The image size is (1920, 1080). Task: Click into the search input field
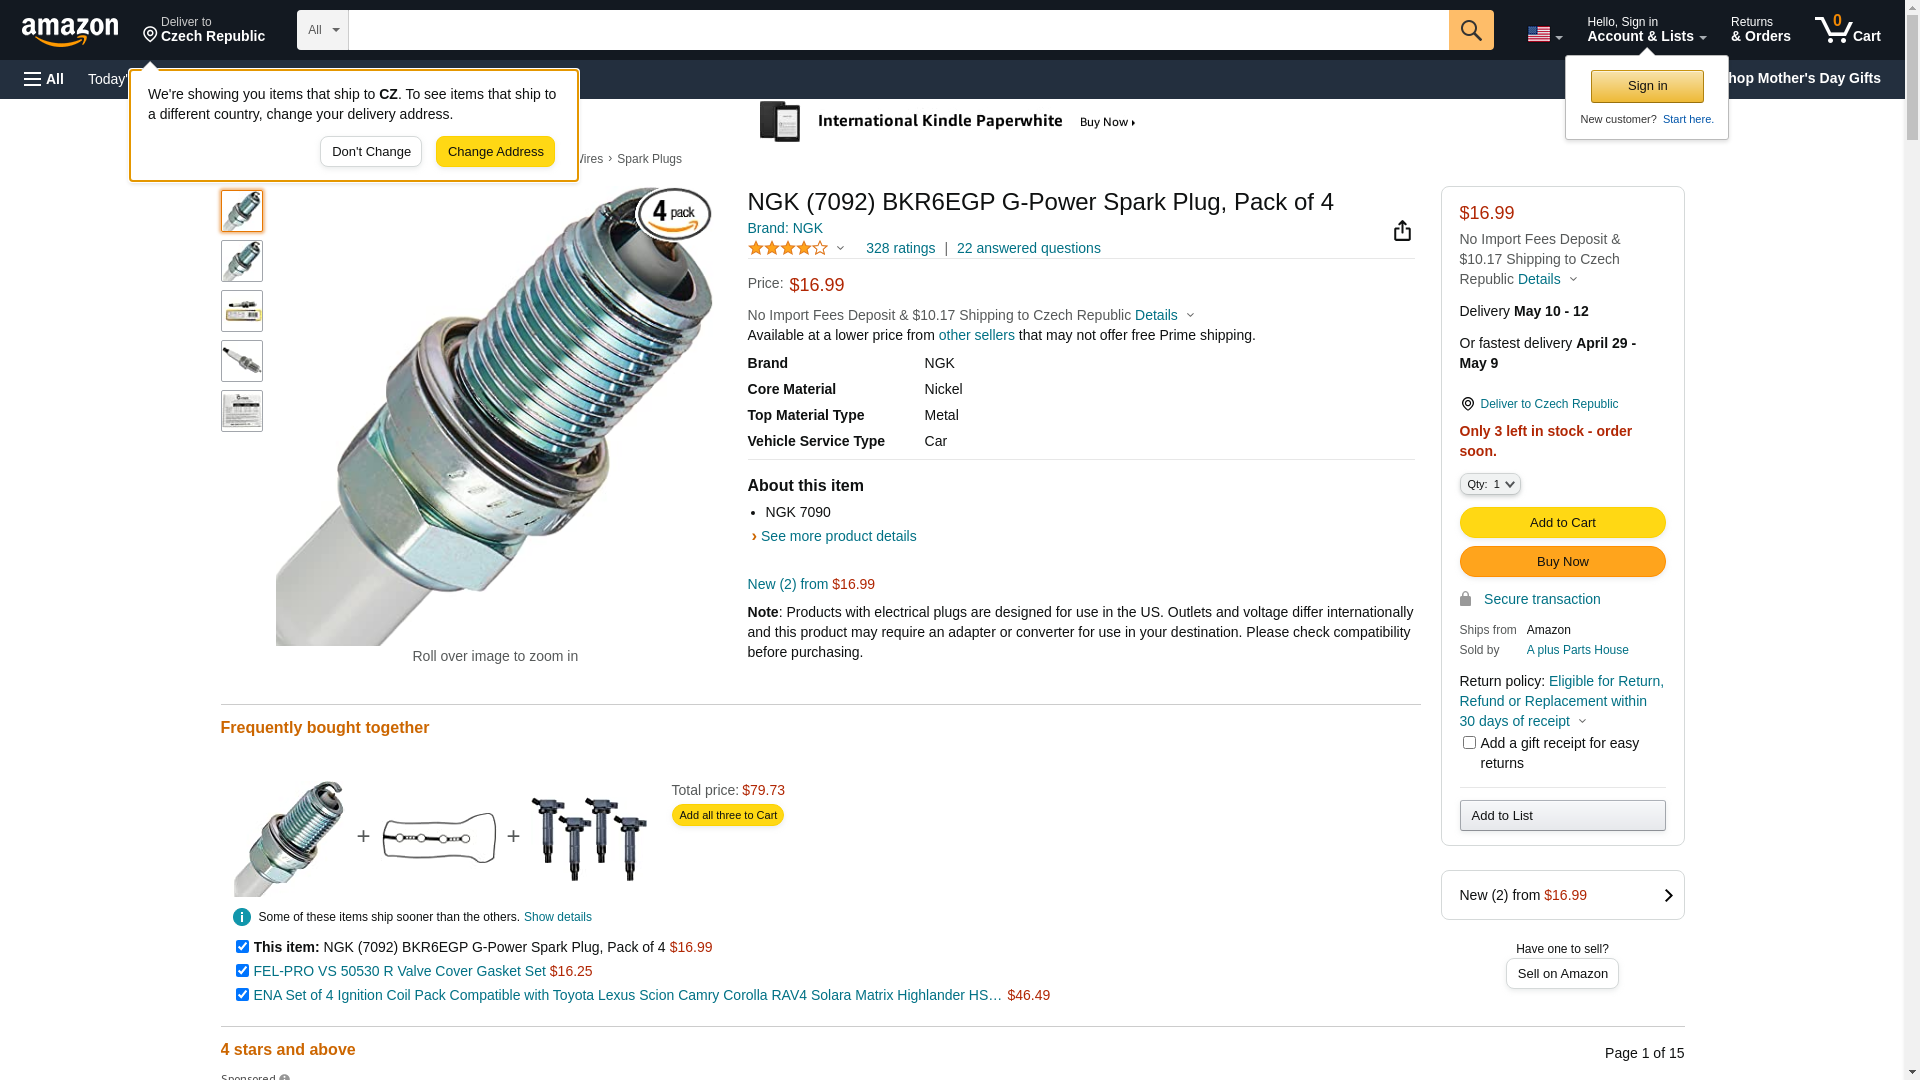(898, 30)
